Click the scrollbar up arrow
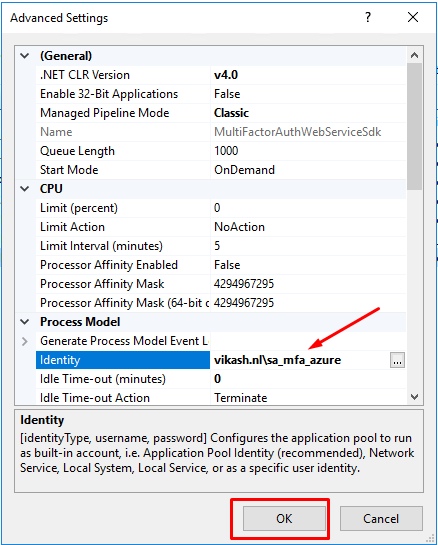The image size is (438, 545). tap(414, 55)
